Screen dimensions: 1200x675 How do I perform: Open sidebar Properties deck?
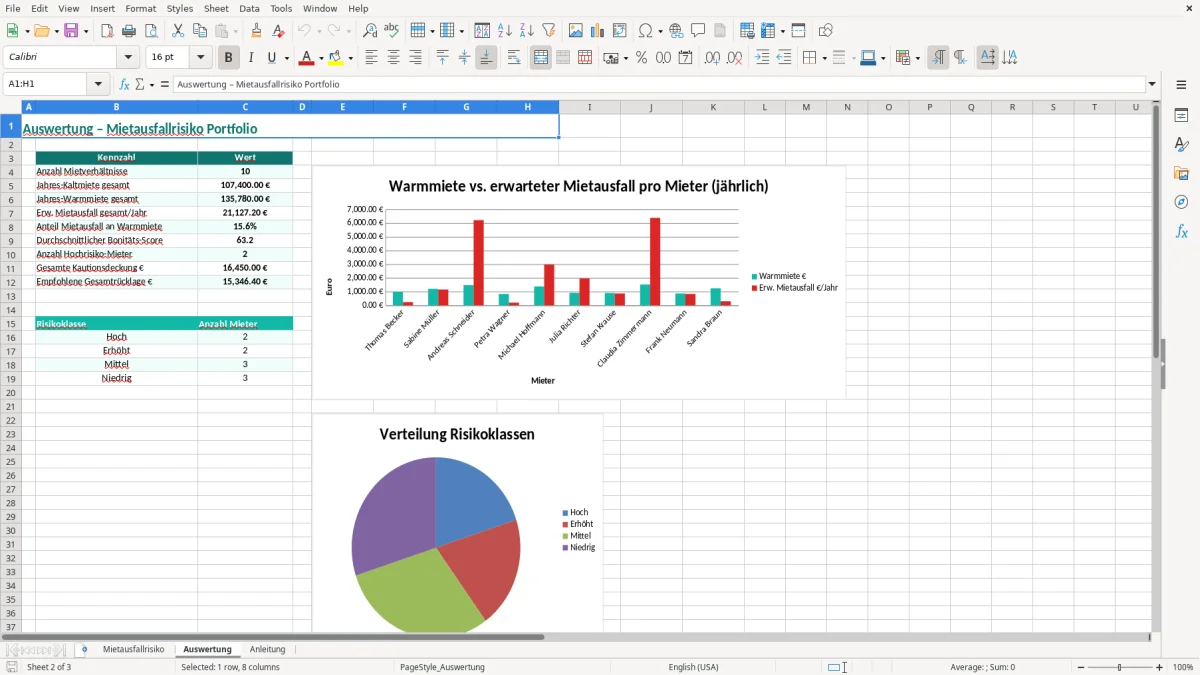tap(1181, 116)
